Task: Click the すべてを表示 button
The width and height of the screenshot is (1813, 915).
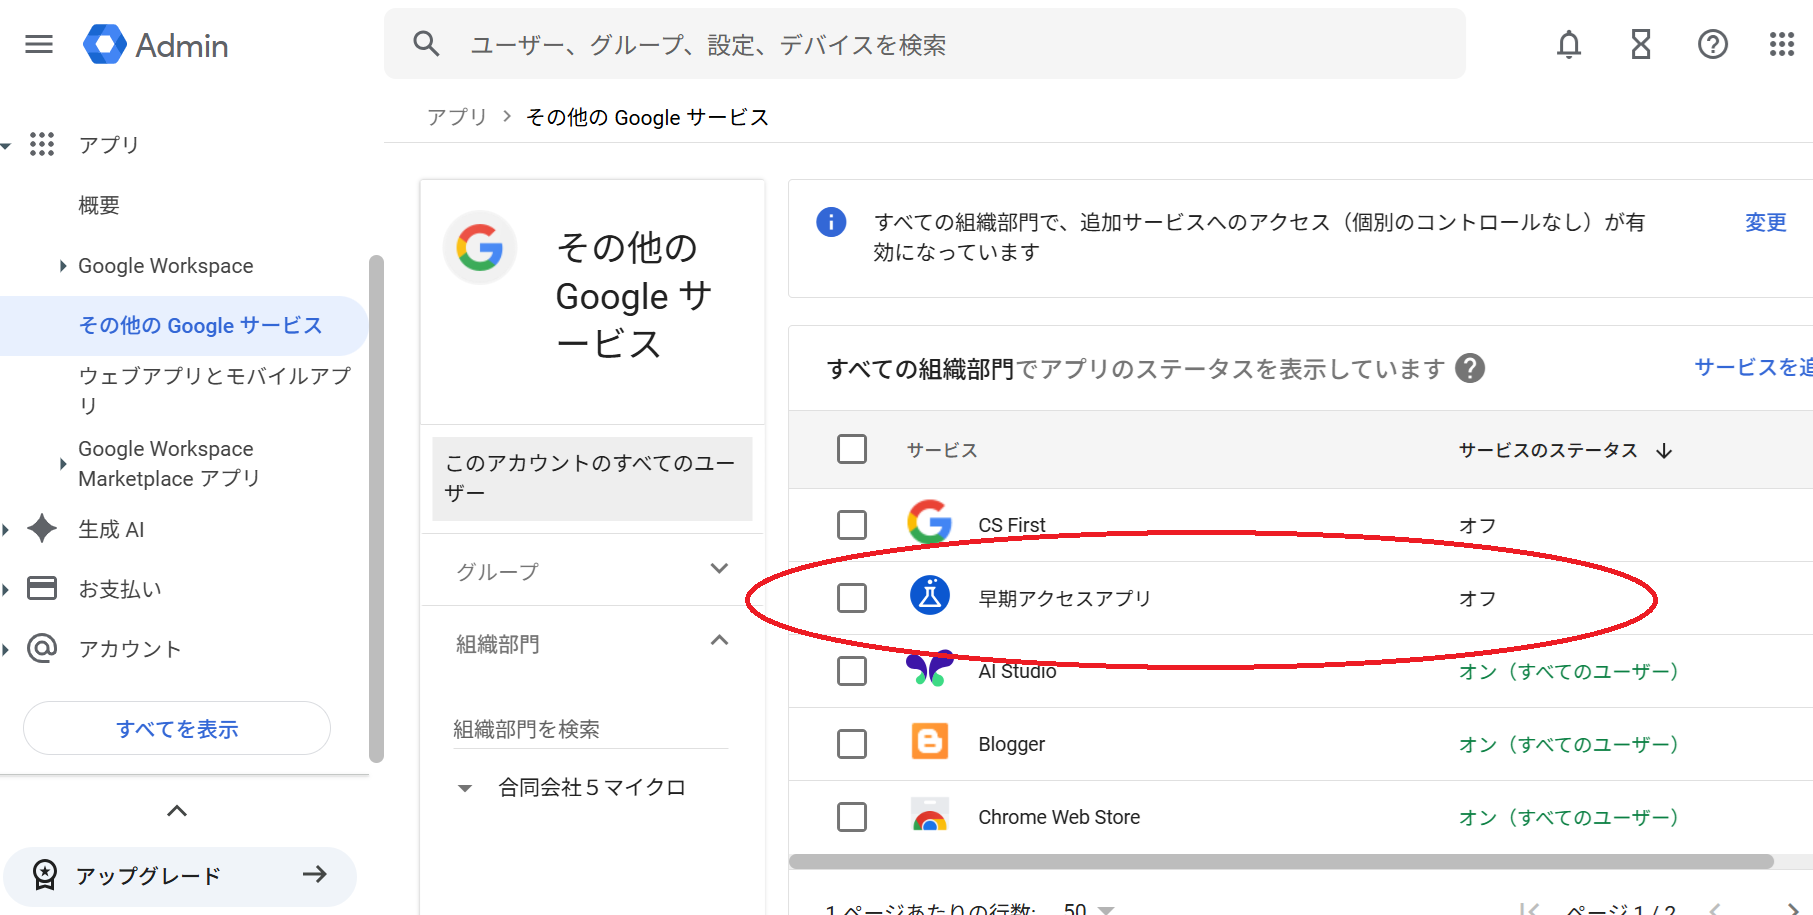Action: 177,729
